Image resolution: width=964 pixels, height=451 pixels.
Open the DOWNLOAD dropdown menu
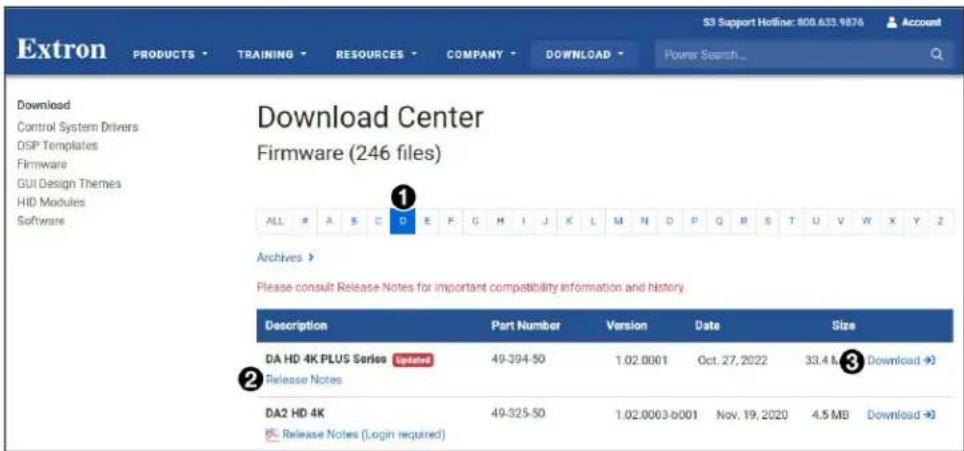[585, 55]
